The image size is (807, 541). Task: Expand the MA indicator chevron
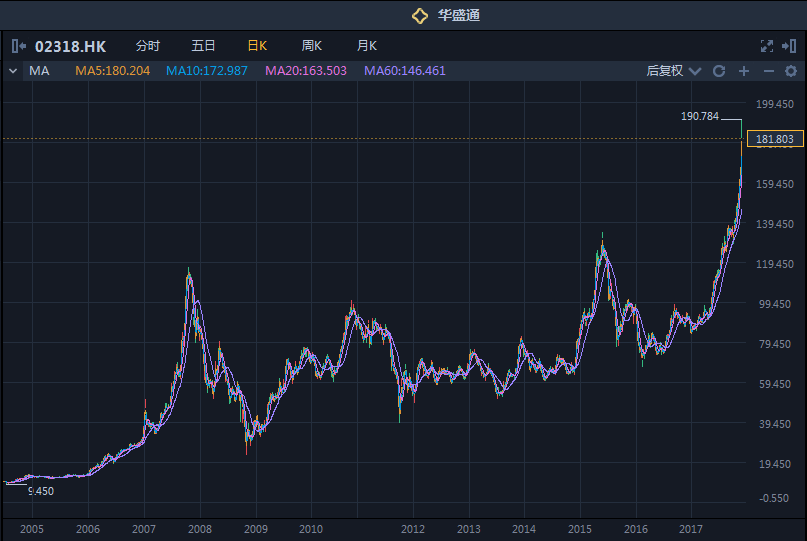13,71
